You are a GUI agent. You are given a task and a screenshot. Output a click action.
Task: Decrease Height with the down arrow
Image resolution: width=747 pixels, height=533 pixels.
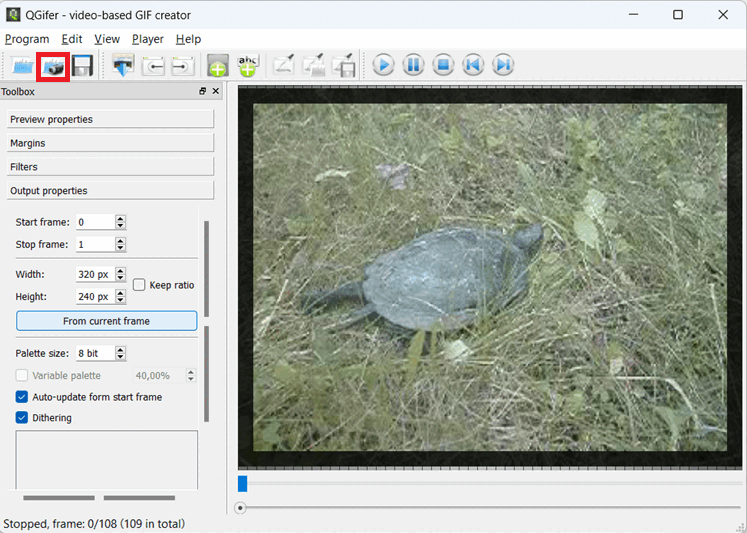[x=121, y=300]
